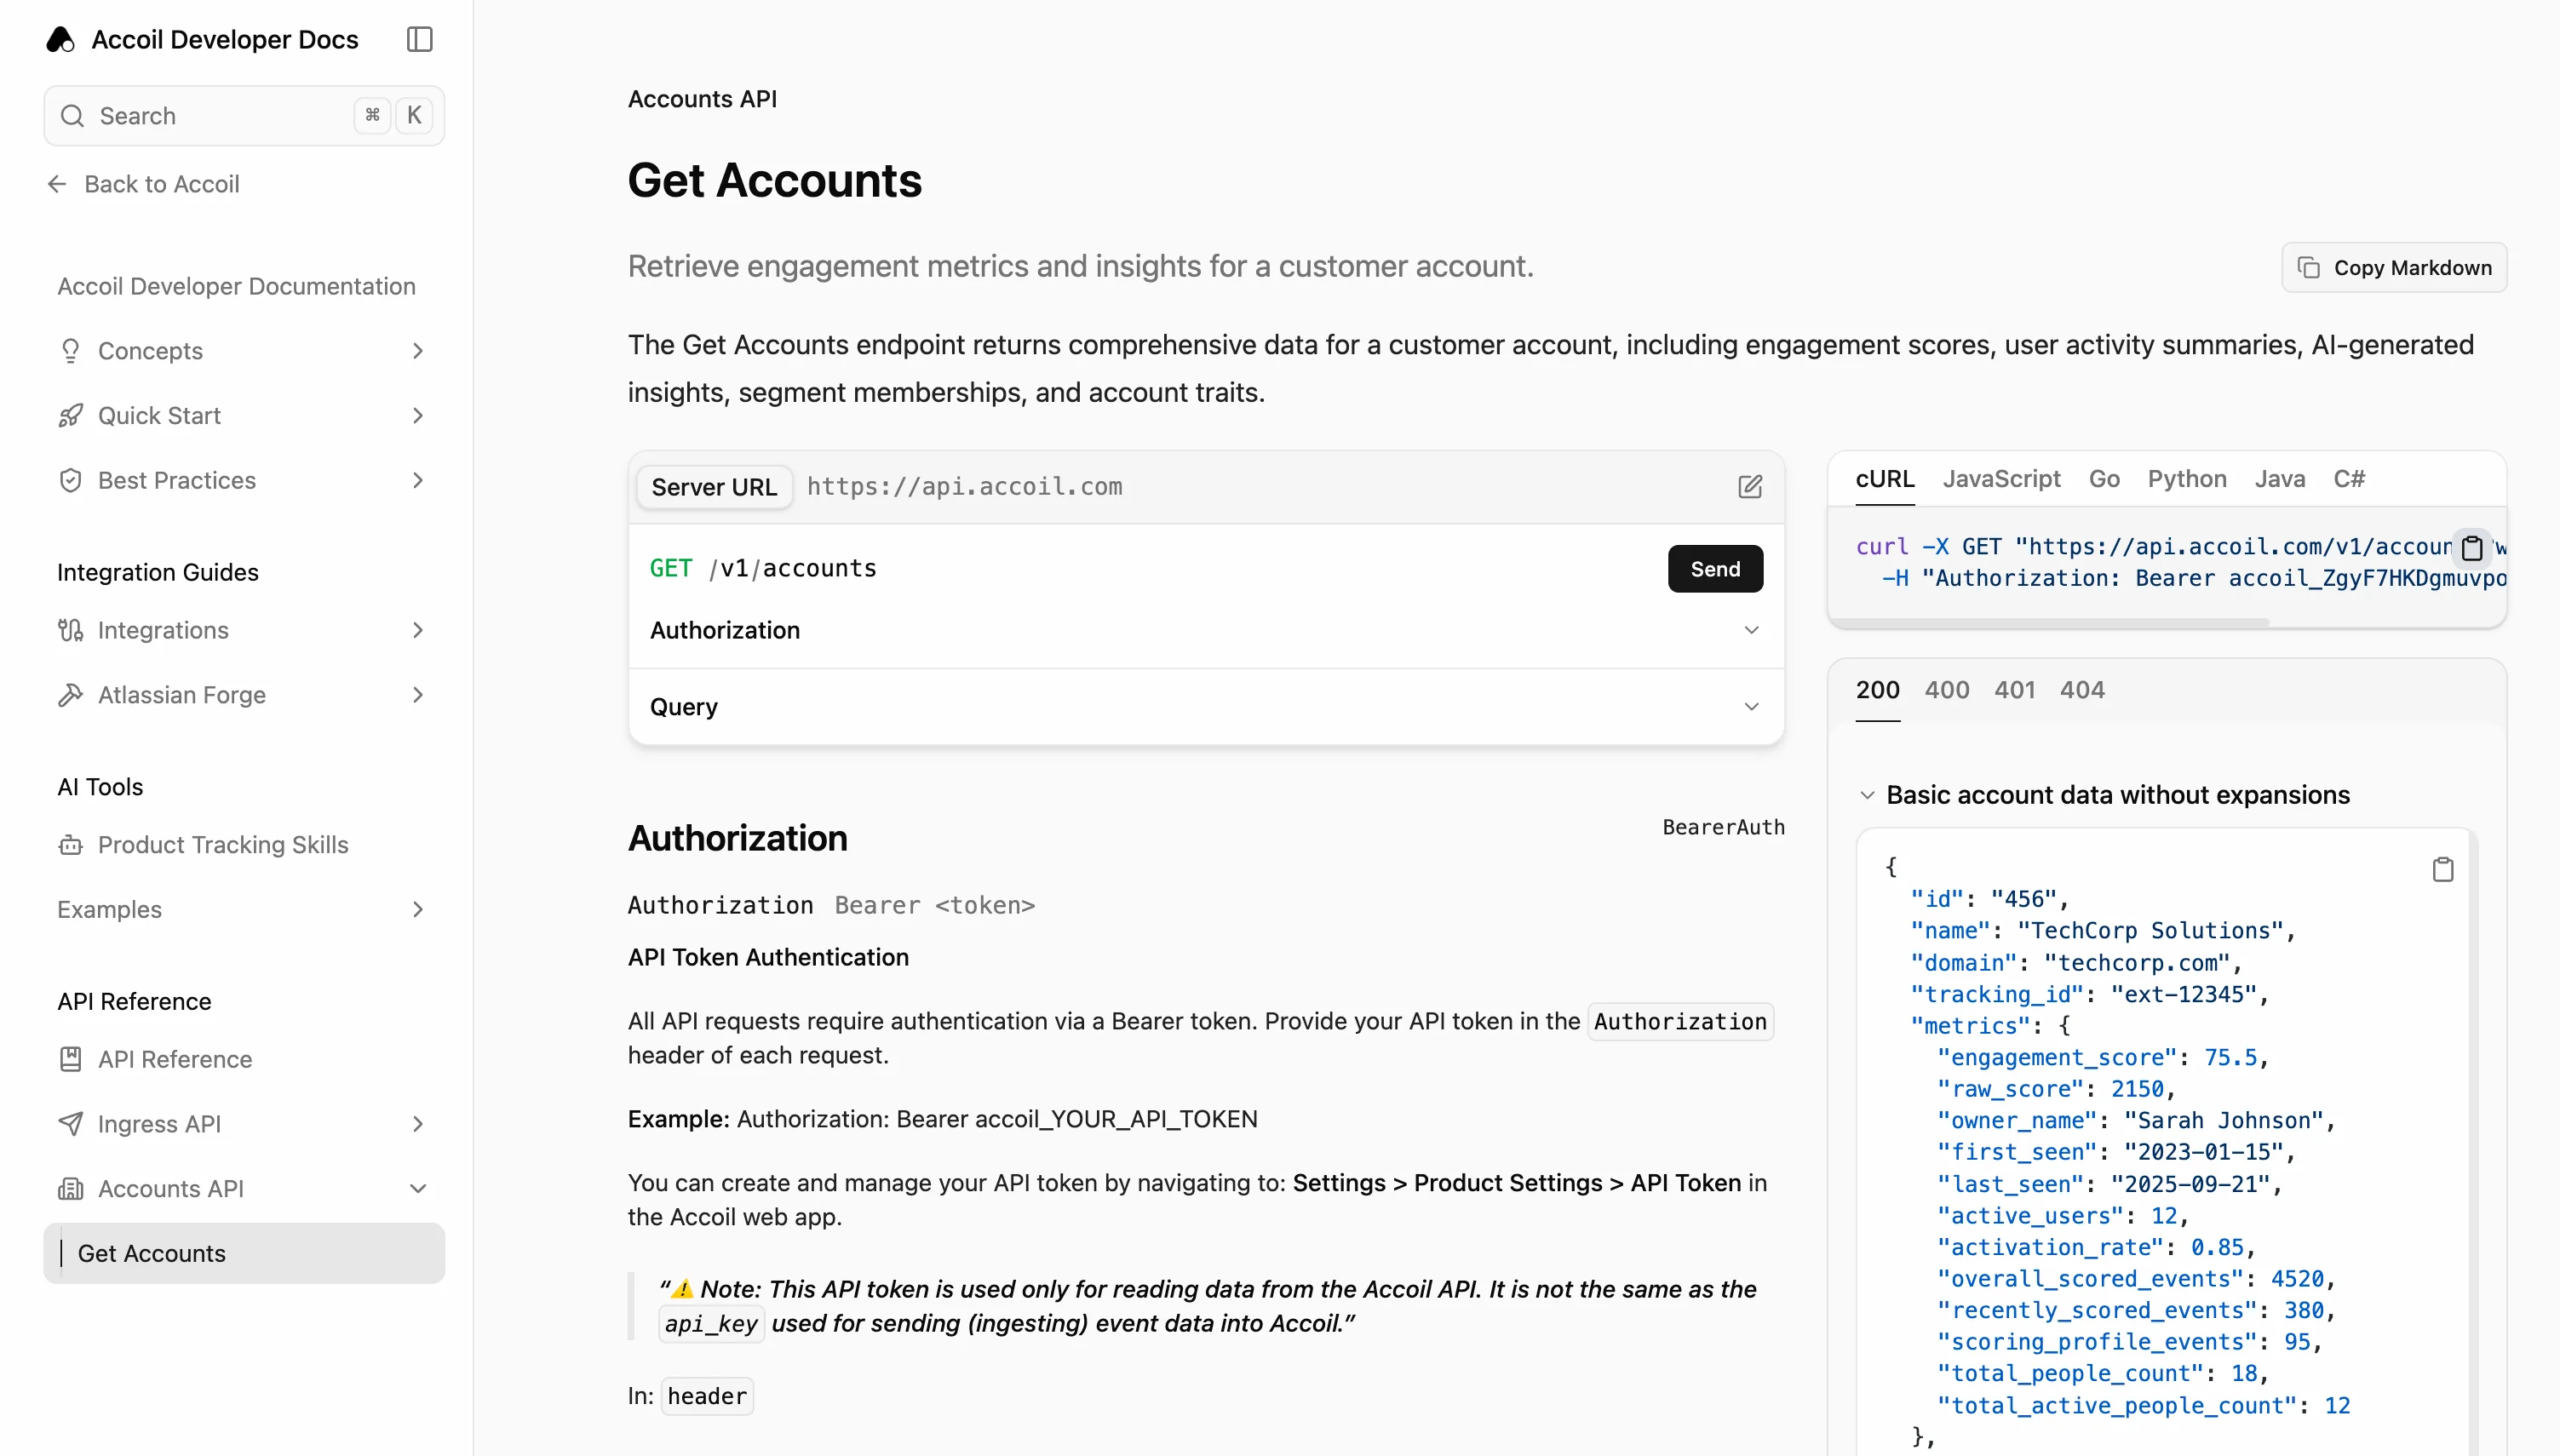
Task: Select the Quick Start rocket icon
Action: 70,415
